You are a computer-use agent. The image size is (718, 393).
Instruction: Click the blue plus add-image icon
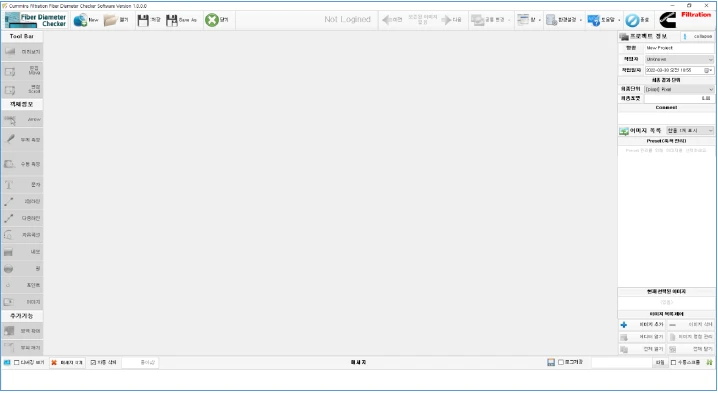(x=624, y=325)
